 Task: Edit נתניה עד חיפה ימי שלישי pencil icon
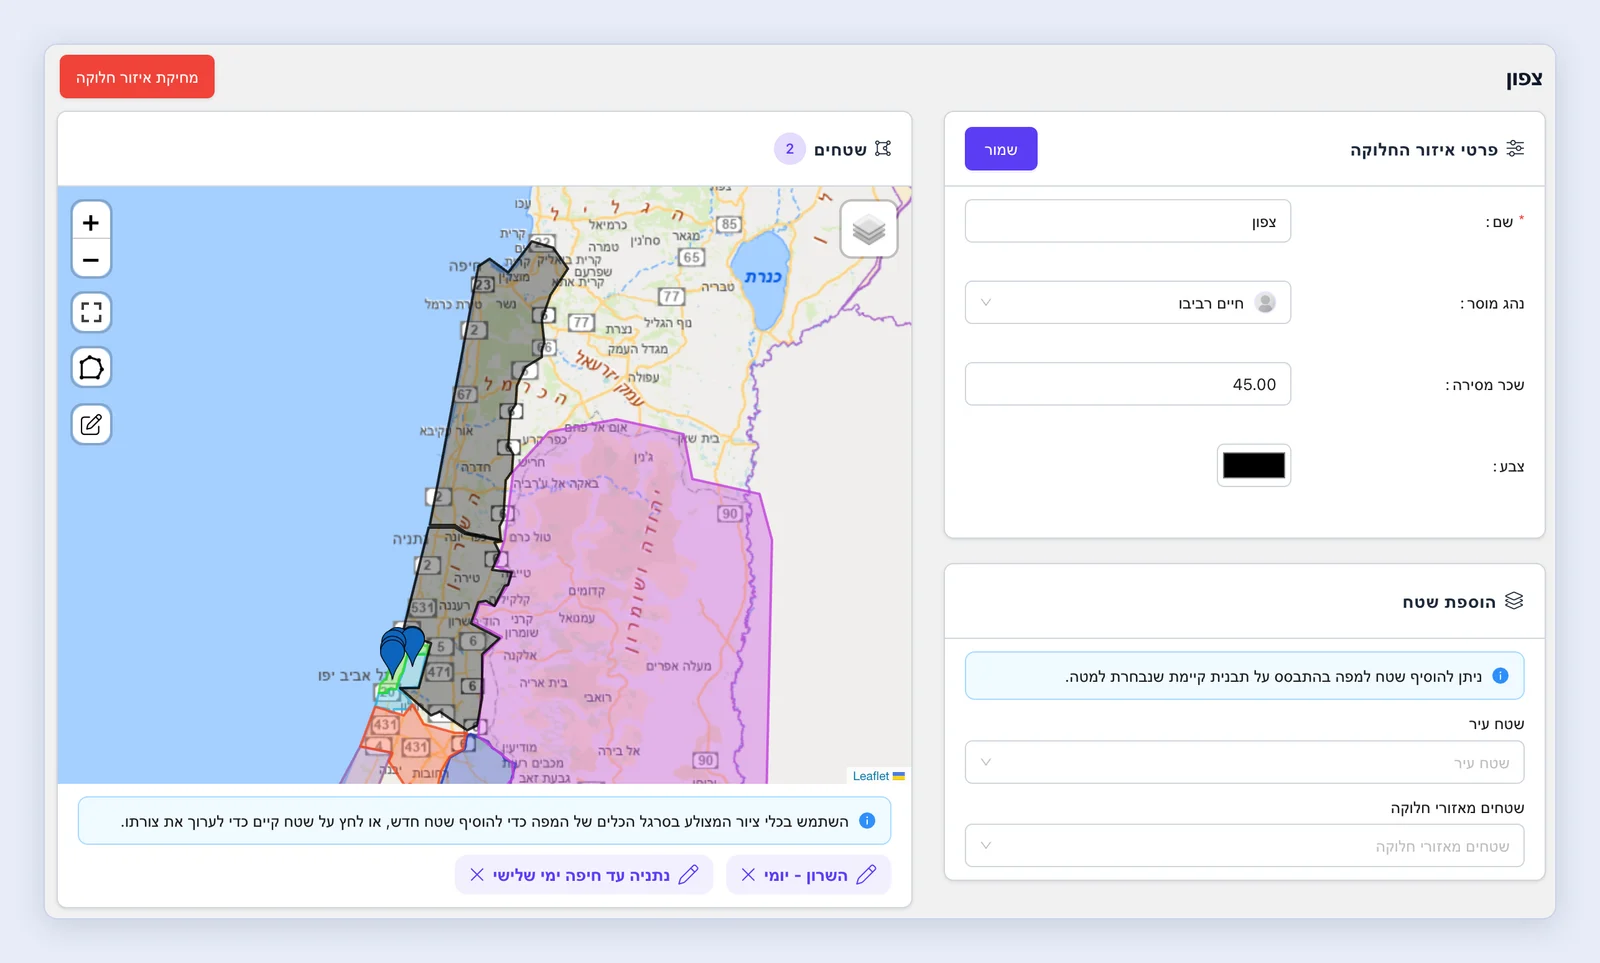[688, 875]
